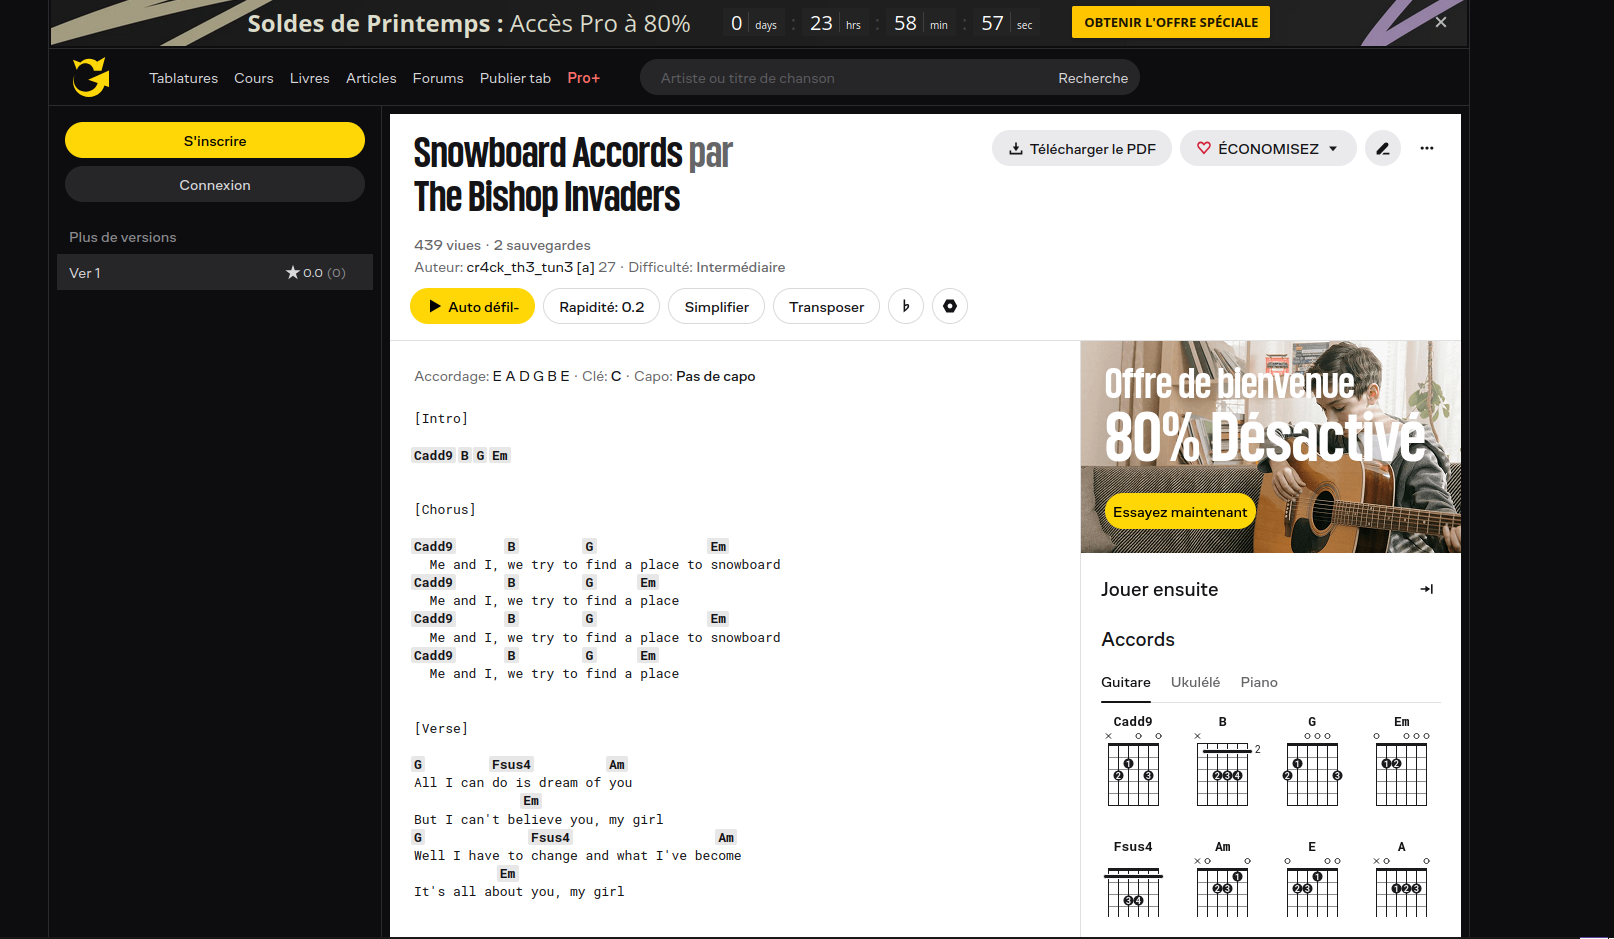1614x939 pixels.
Task: Expand the ÉCONOMISEZ dropdown
Action: (x=1268, y=149)
